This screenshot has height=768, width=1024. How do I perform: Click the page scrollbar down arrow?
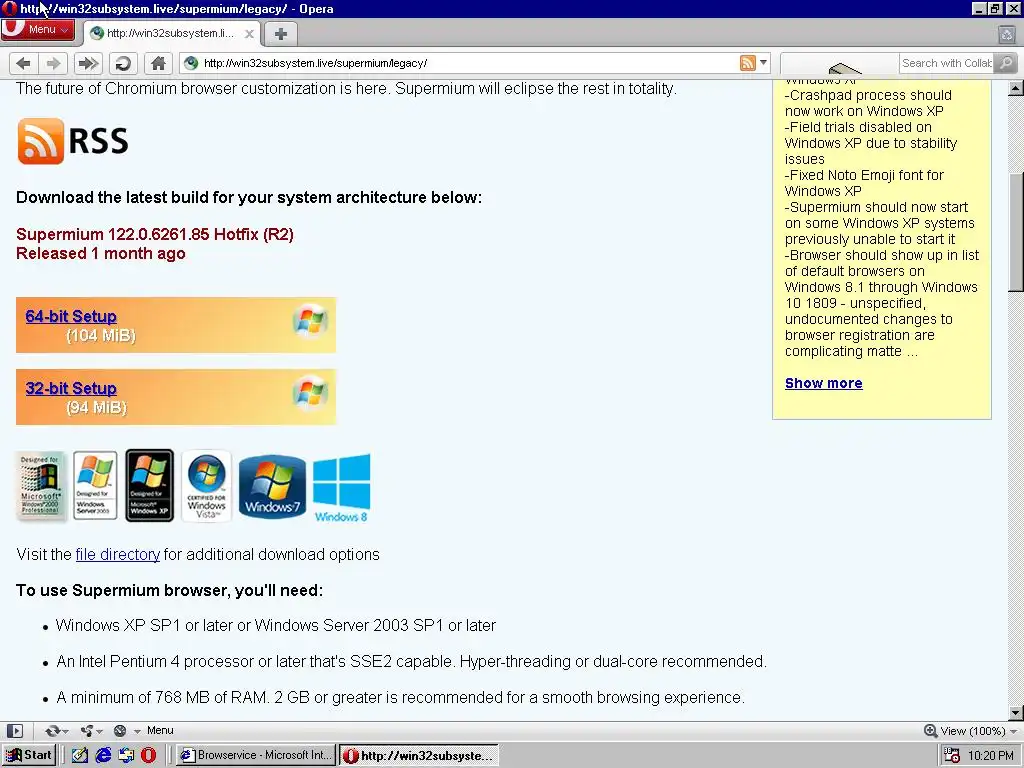tap(1016, 712)
